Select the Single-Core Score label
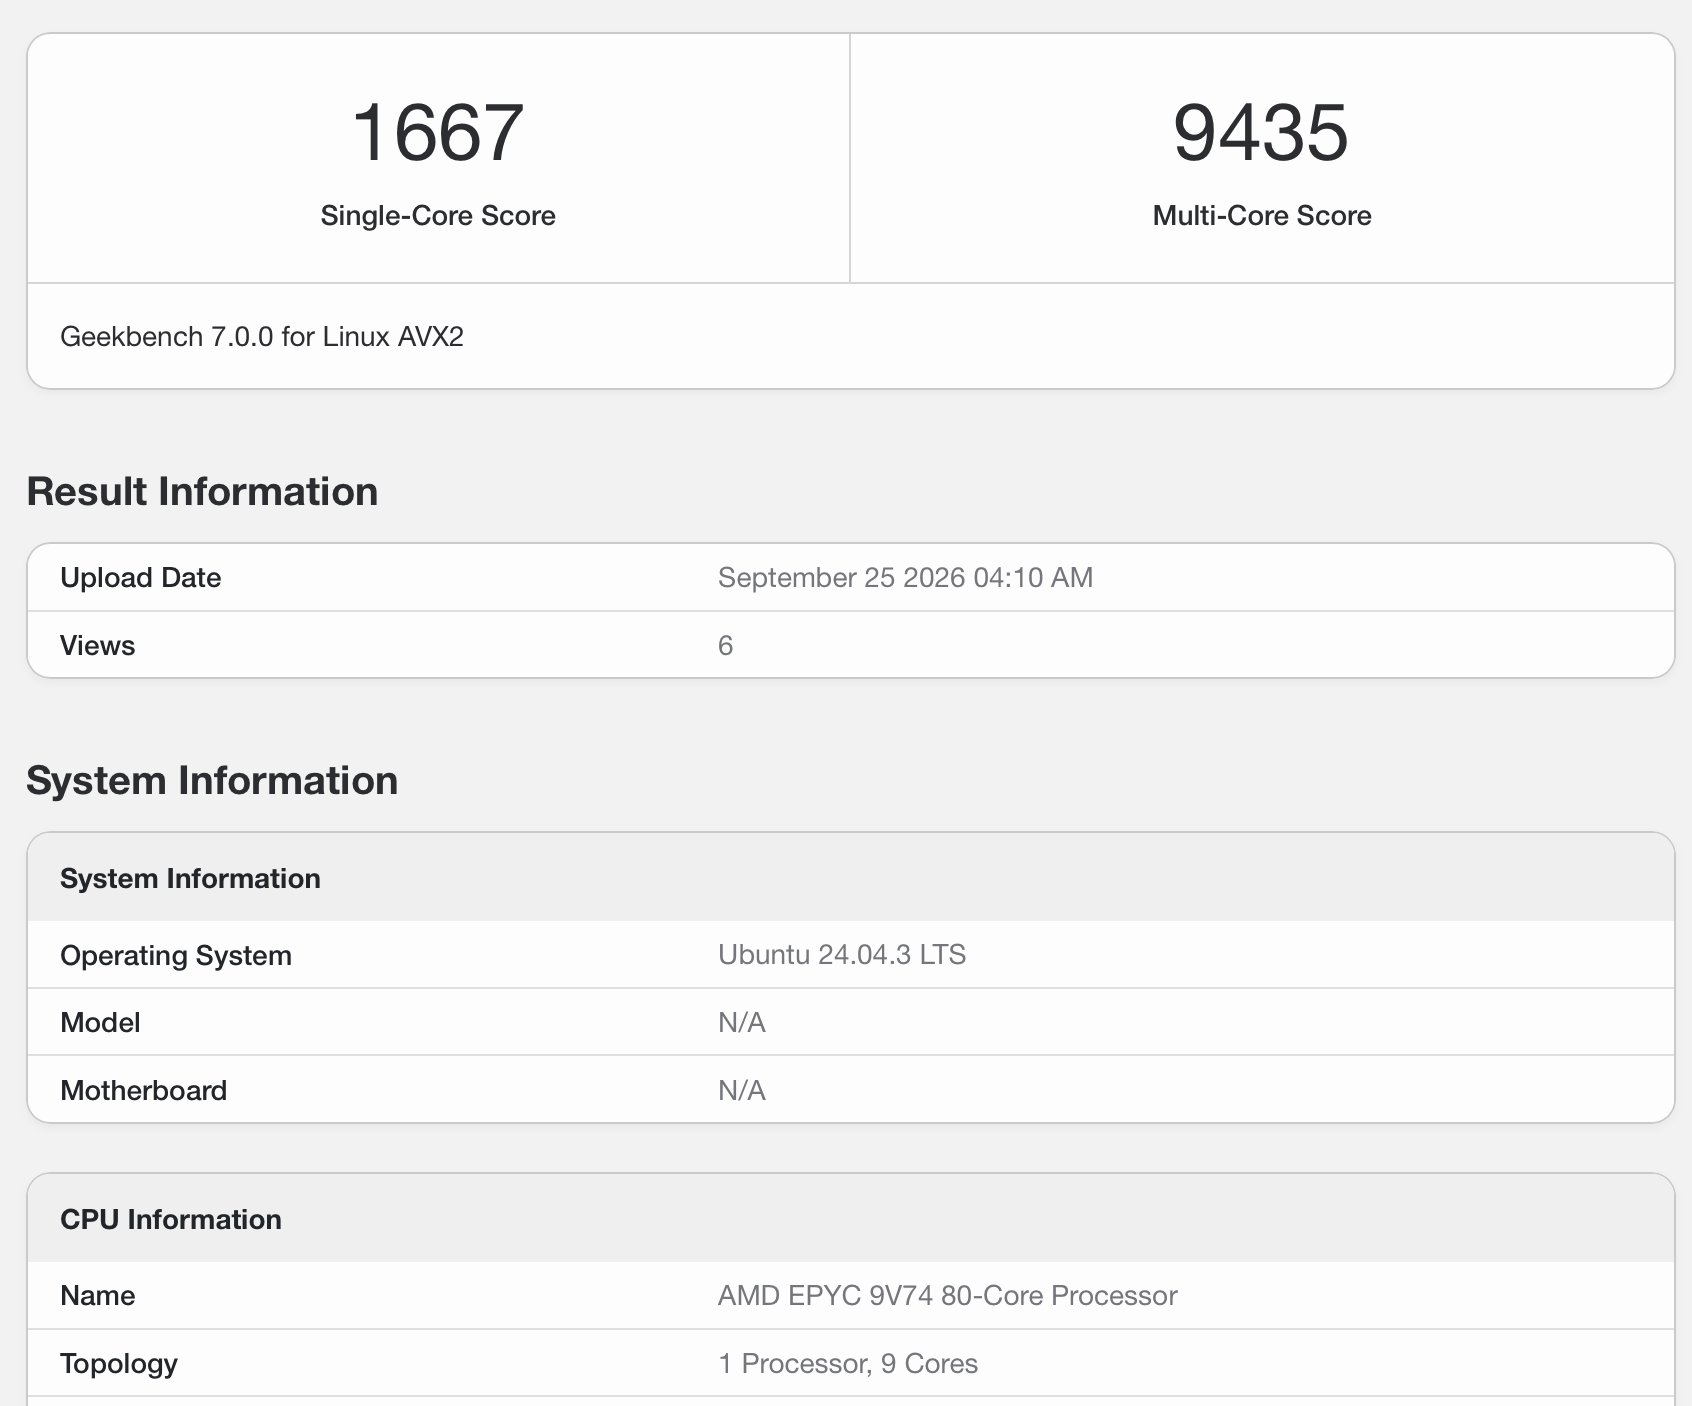 tap(438, 216)
